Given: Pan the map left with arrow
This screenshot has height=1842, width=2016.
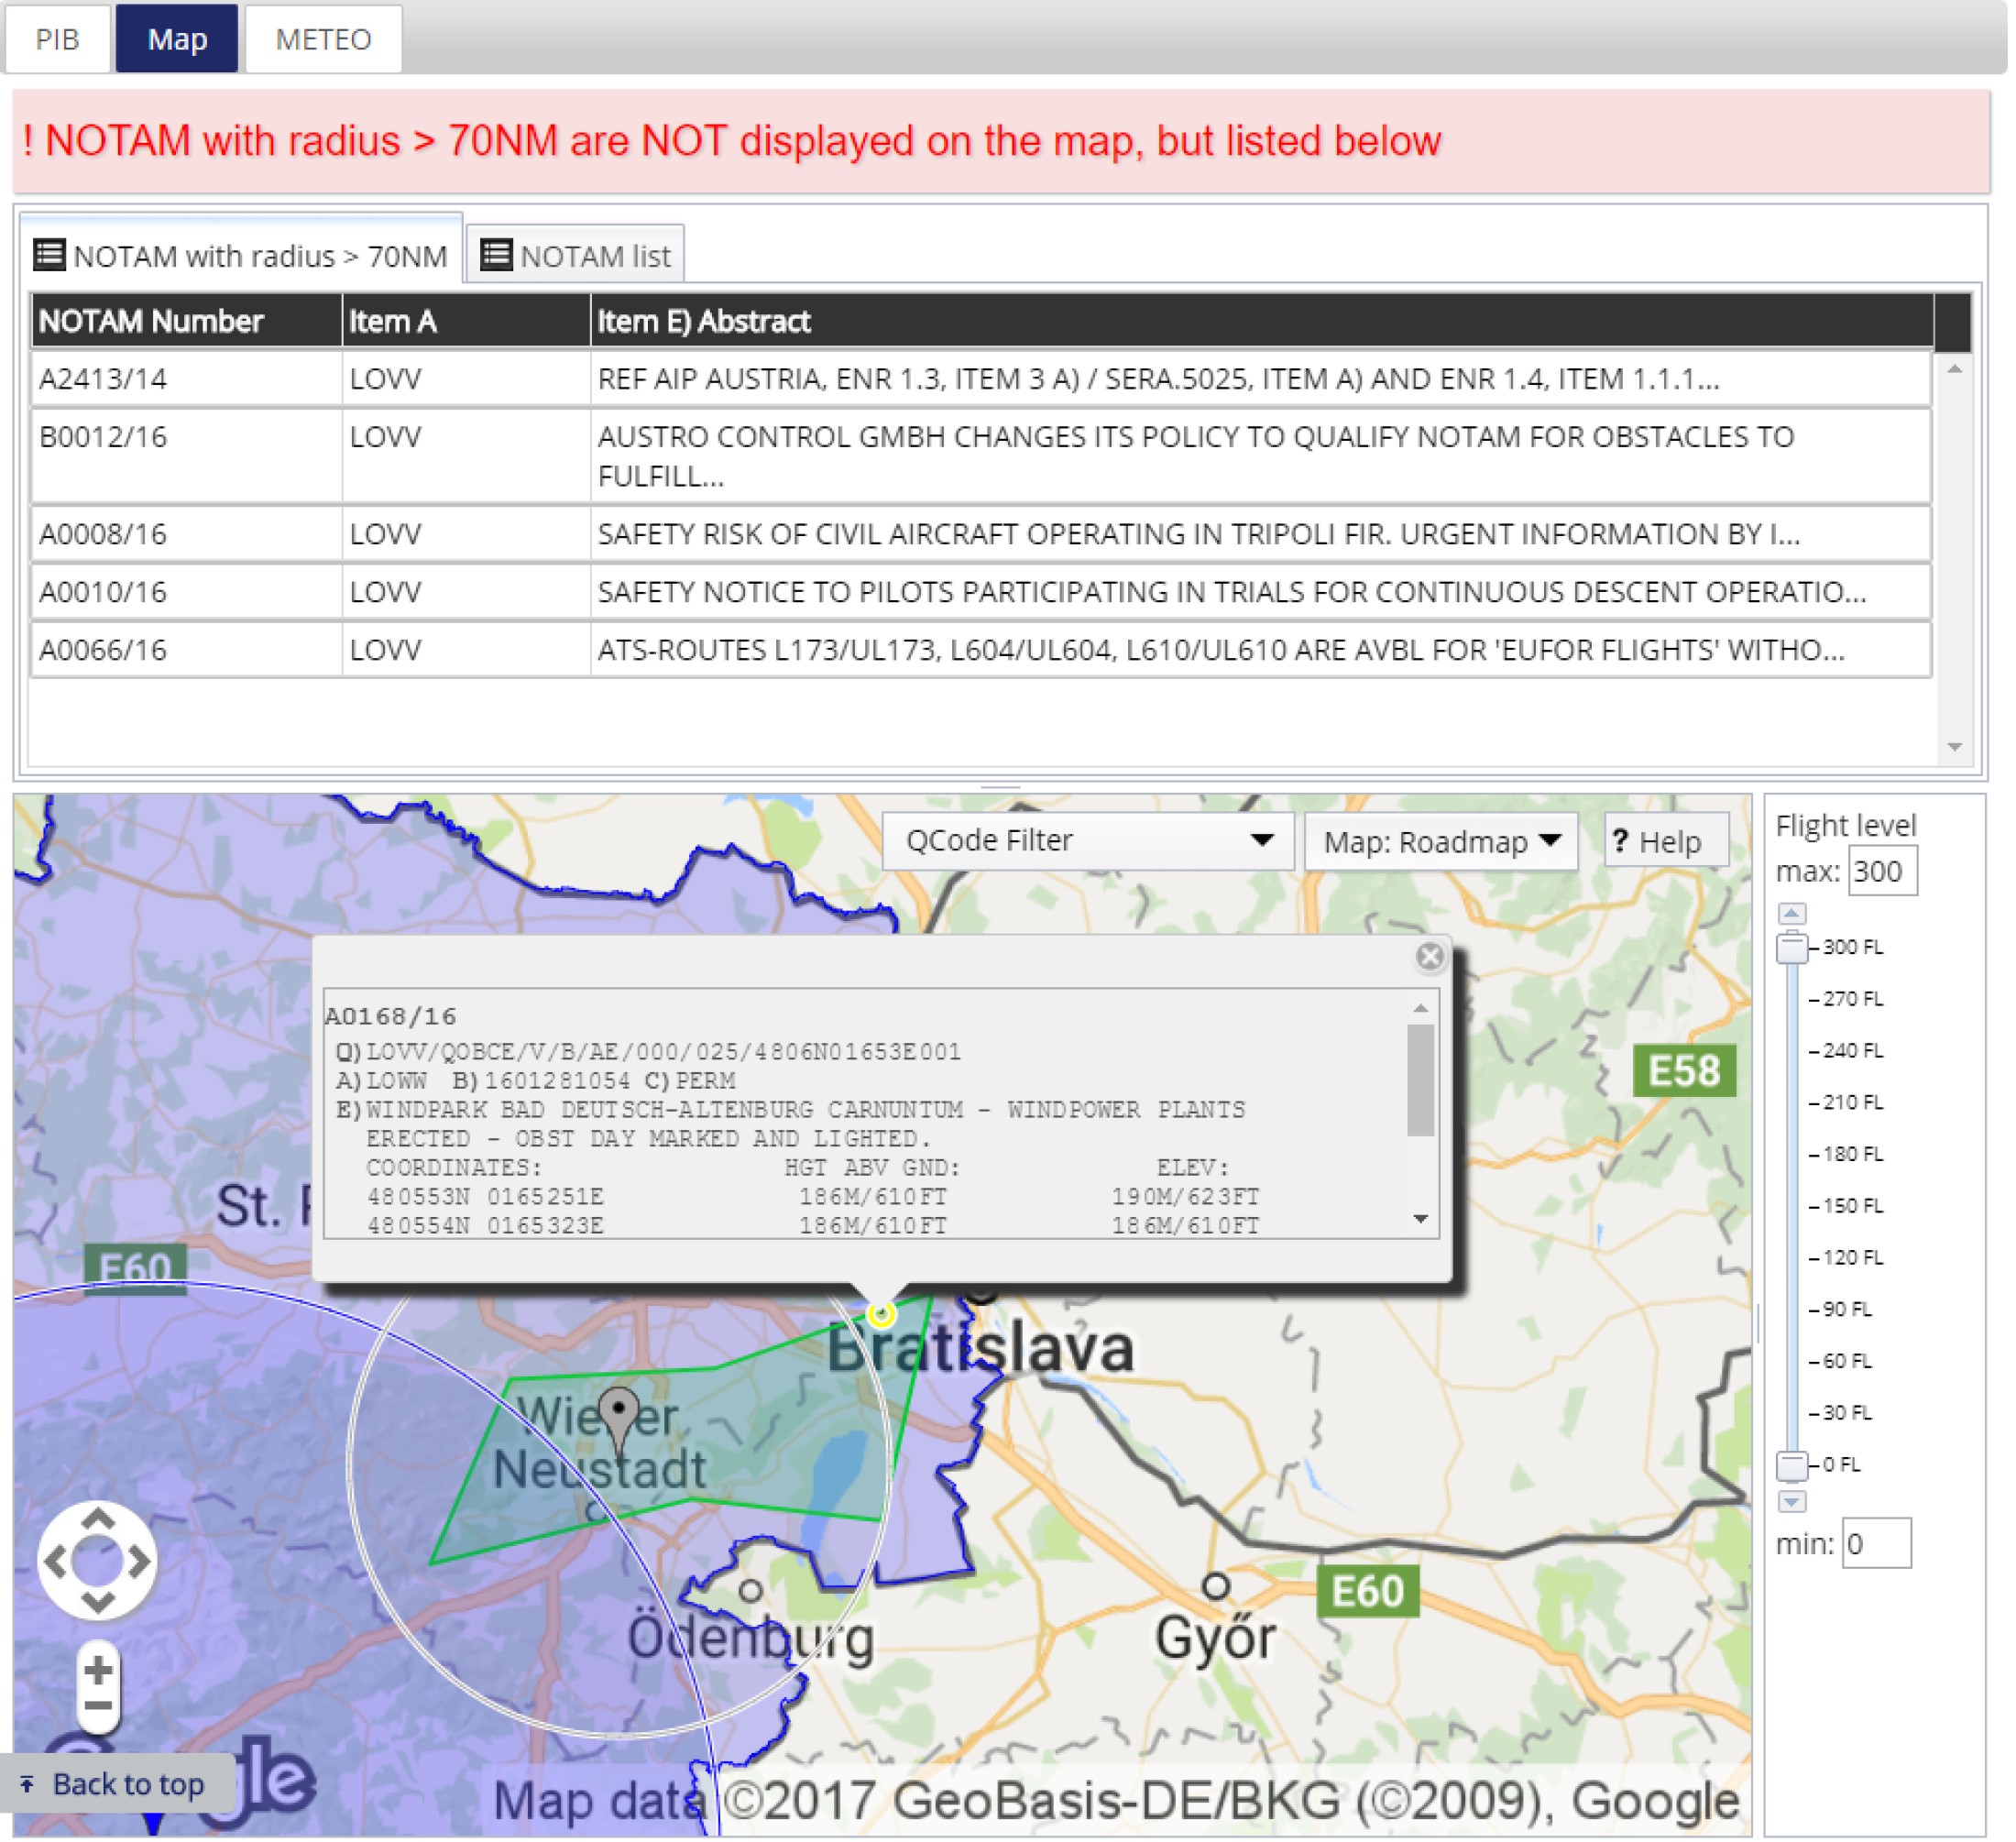Looking at the screenshot, I should click(x=56, y=1561).
